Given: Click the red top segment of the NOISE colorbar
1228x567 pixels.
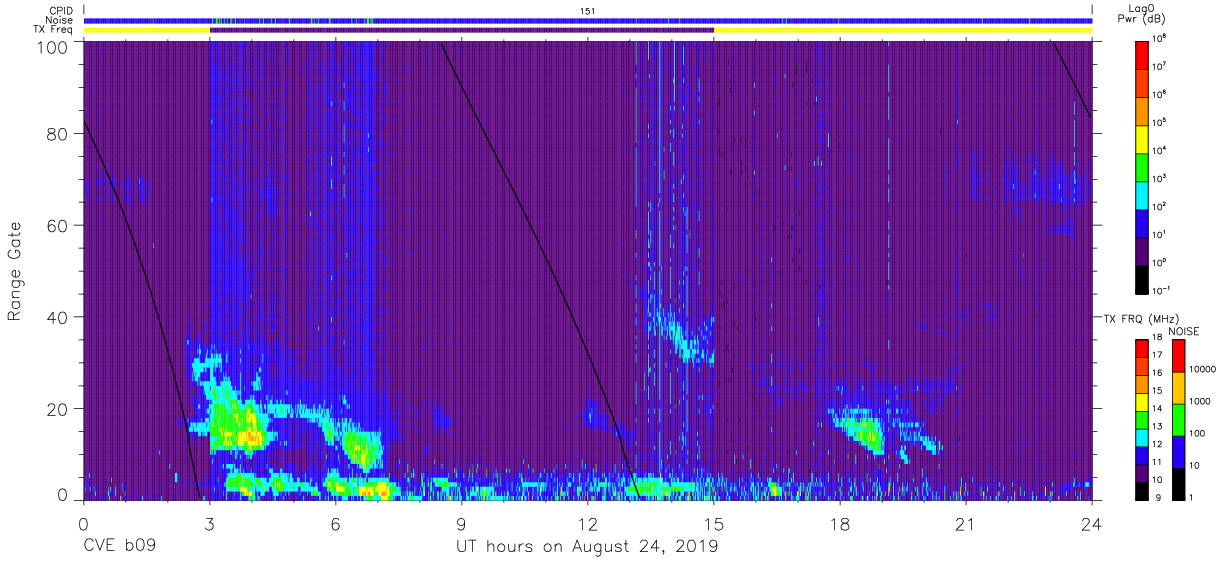Looking at the screenshot, I should coord(1178,355).
